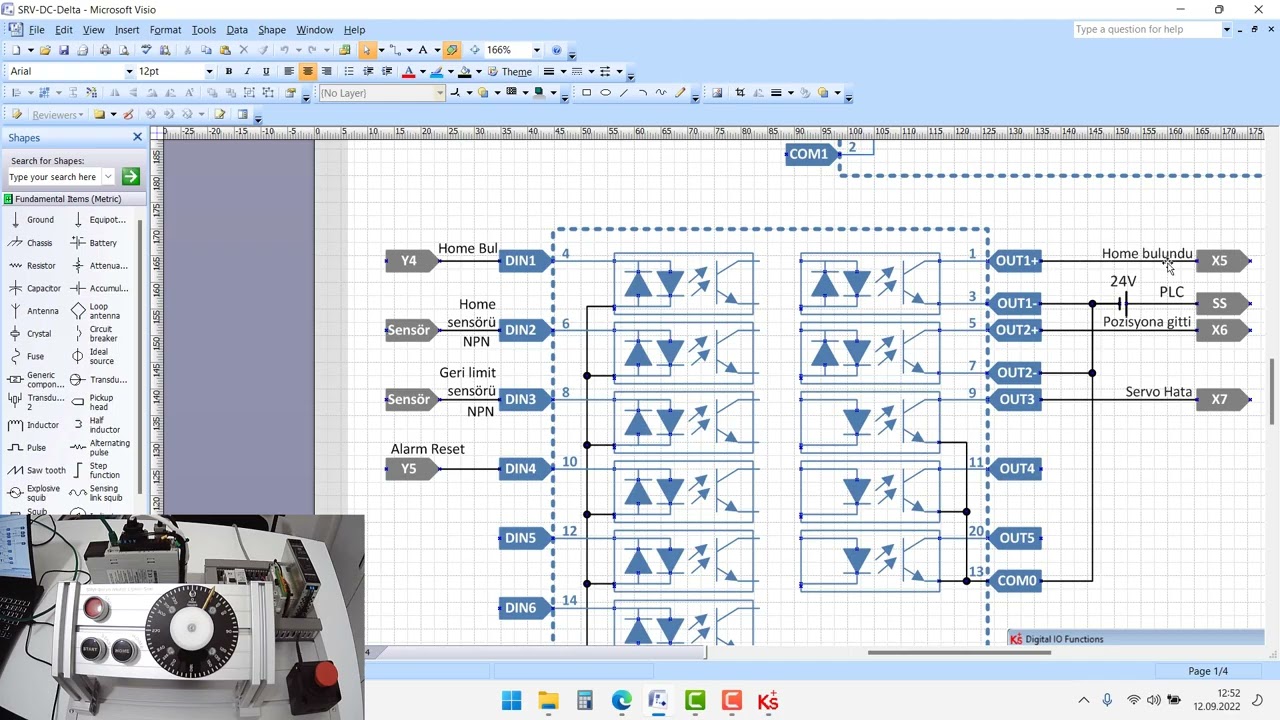Open the line weight dropdown arrow

563,71
